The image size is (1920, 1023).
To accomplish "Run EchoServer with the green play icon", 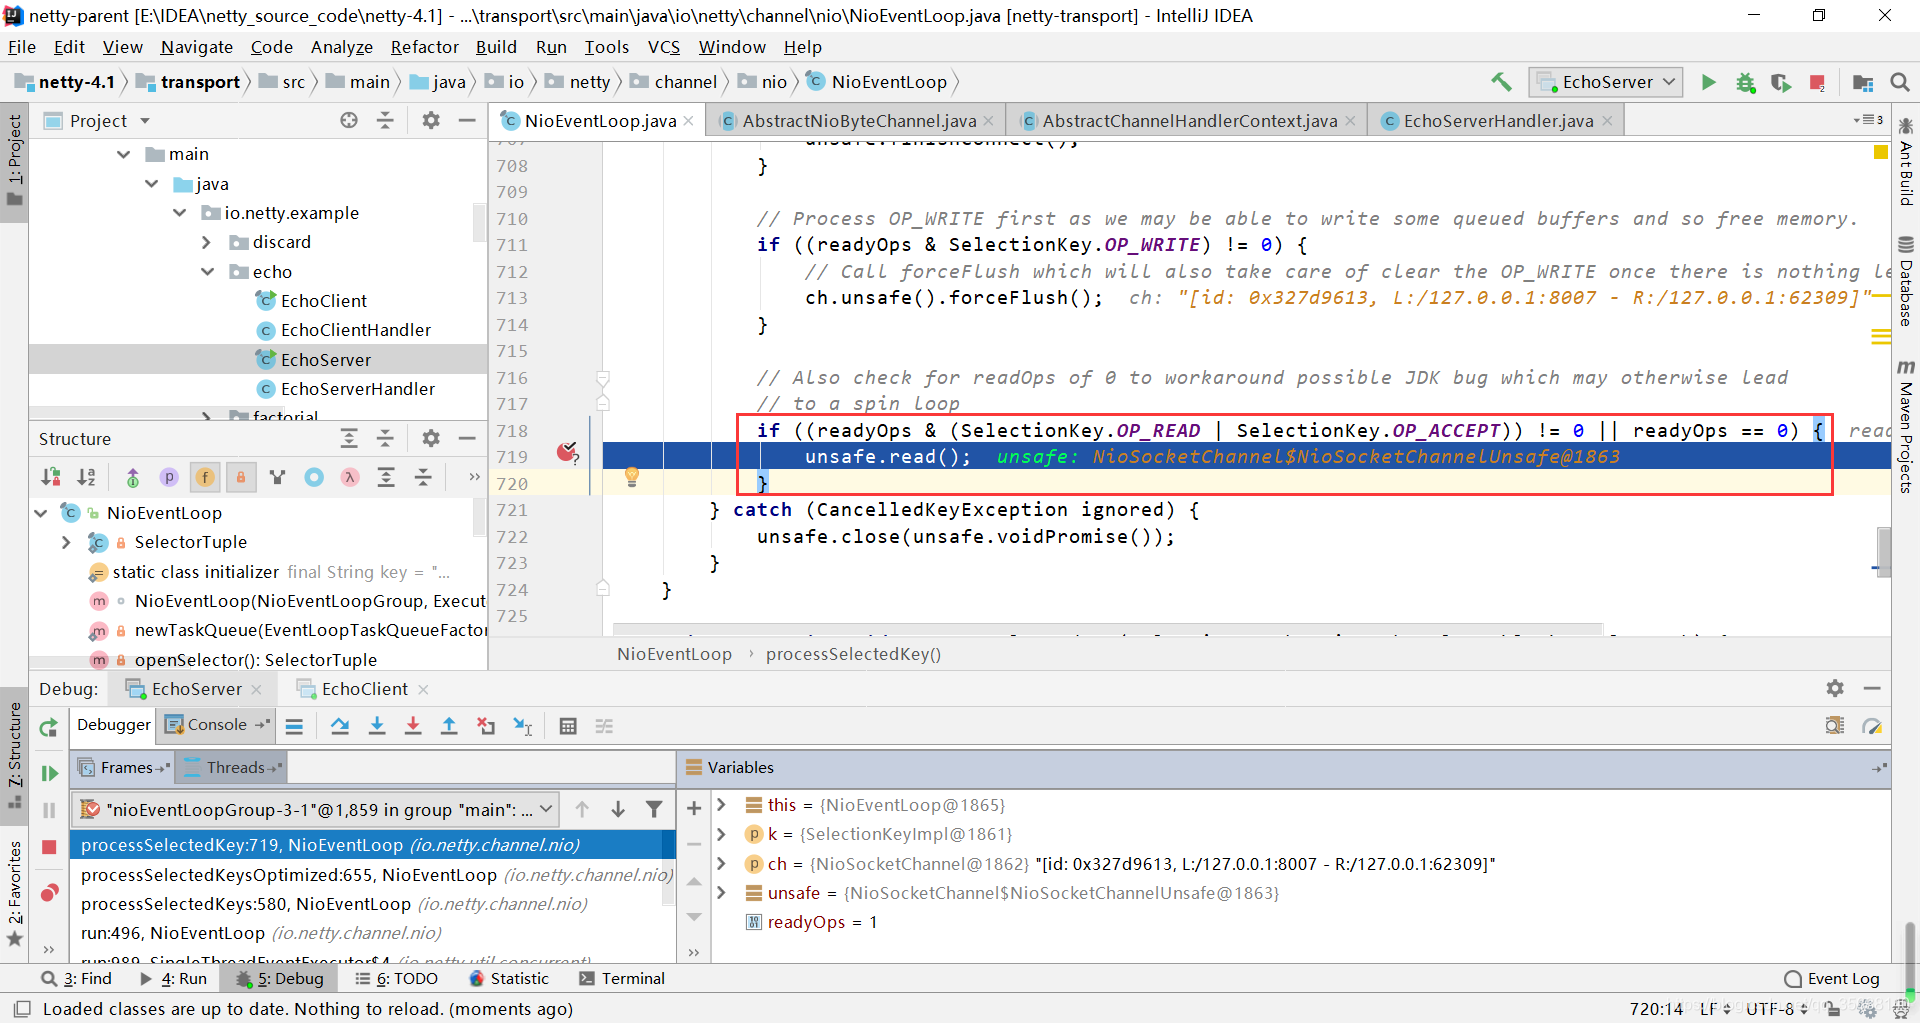I will (1709, 82).
